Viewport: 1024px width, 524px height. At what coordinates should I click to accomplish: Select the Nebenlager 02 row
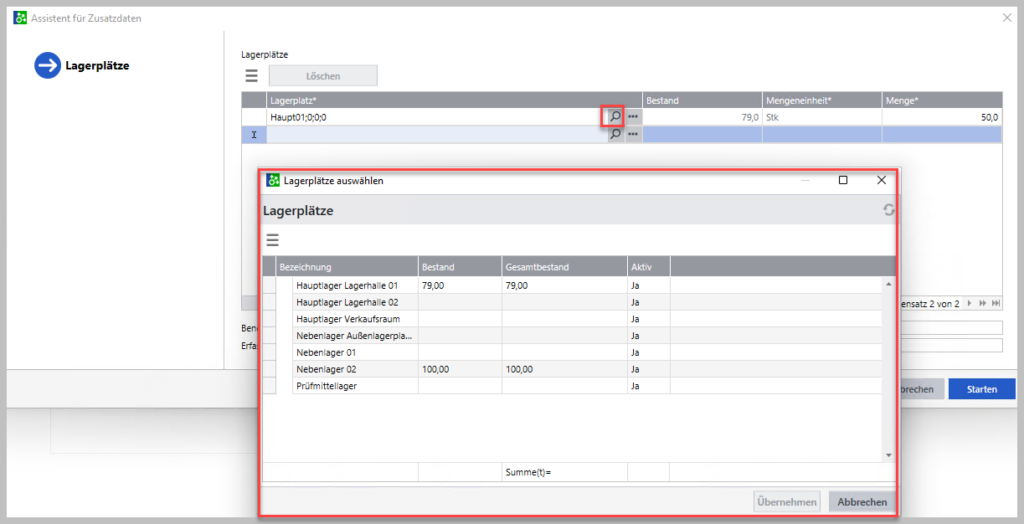point(573,369)
